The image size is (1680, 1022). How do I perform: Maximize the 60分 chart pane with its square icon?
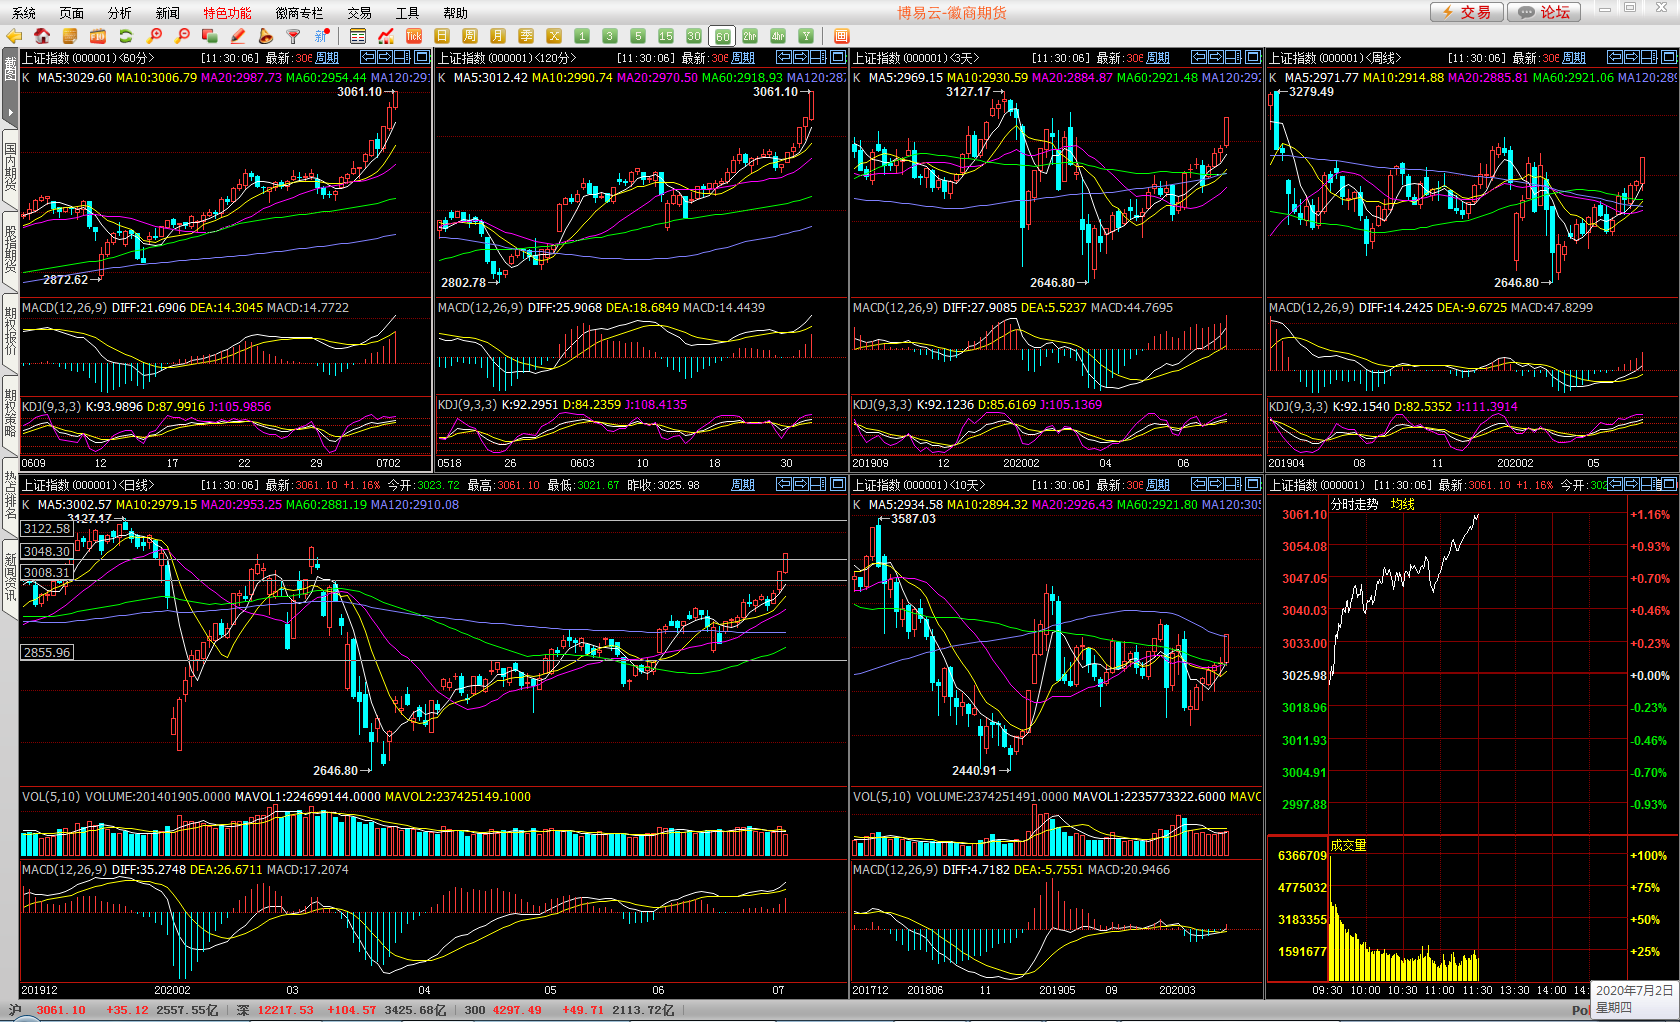(x=422, y=58)
